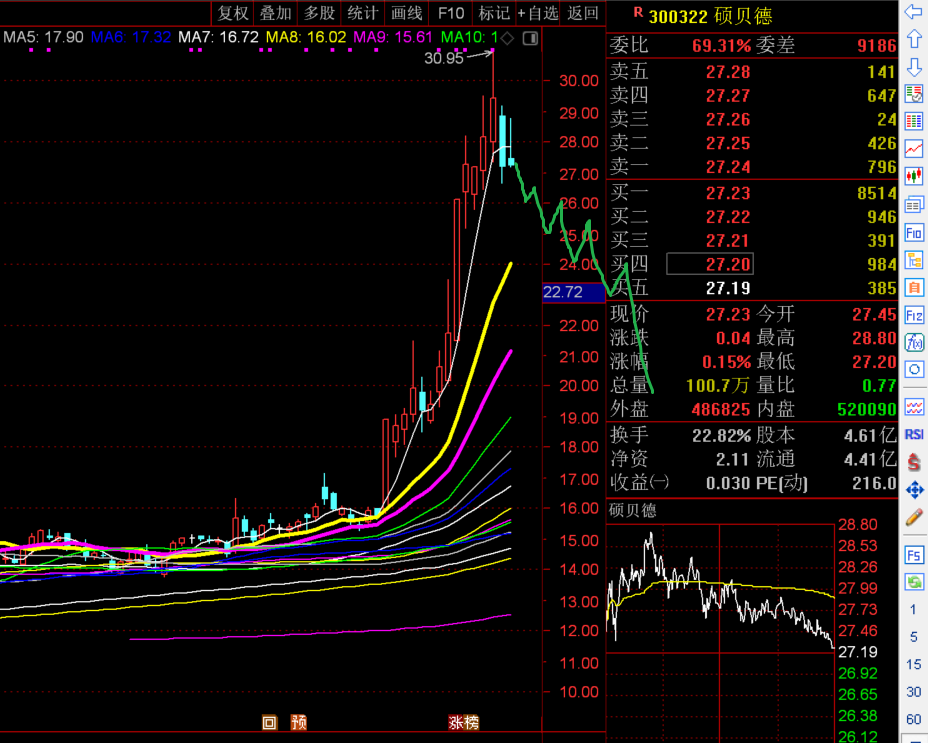Click the yellow MA8: 16.02 label
Viewport: 928px width, 743px height.
pos(306,37)
